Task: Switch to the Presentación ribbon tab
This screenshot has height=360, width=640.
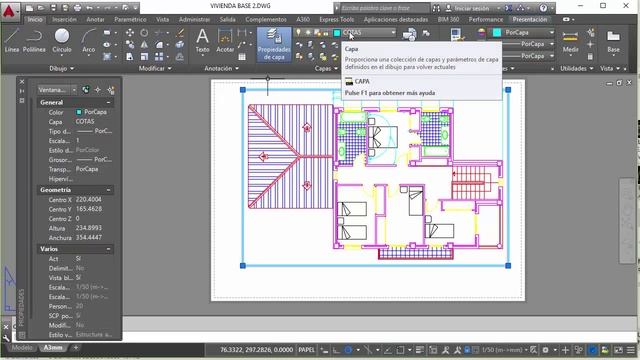Action: coord(529,20)
